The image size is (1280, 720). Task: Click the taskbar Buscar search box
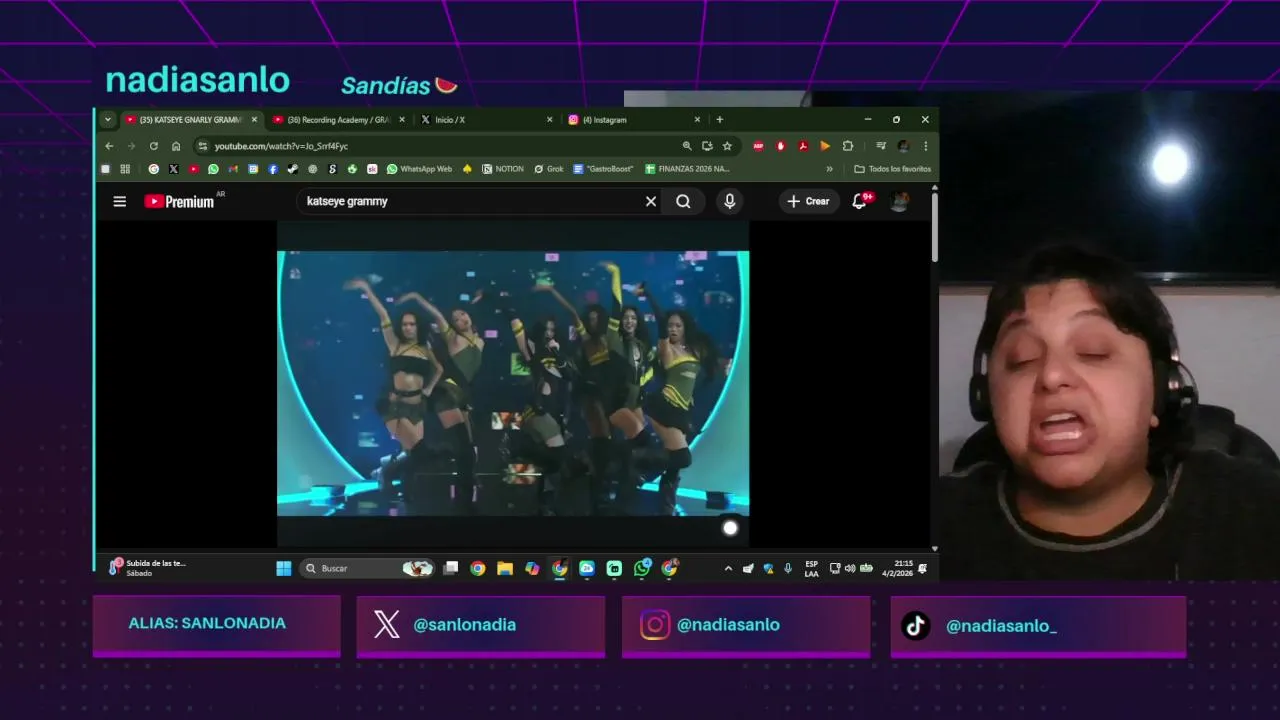(x=367, y=568)
